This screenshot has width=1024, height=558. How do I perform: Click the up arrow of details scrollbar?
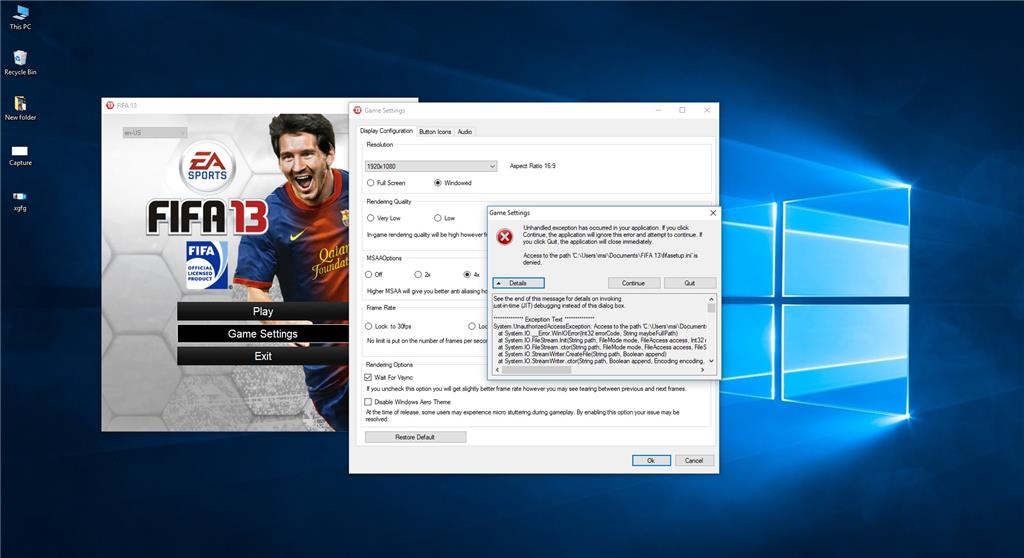coord(711,299)
